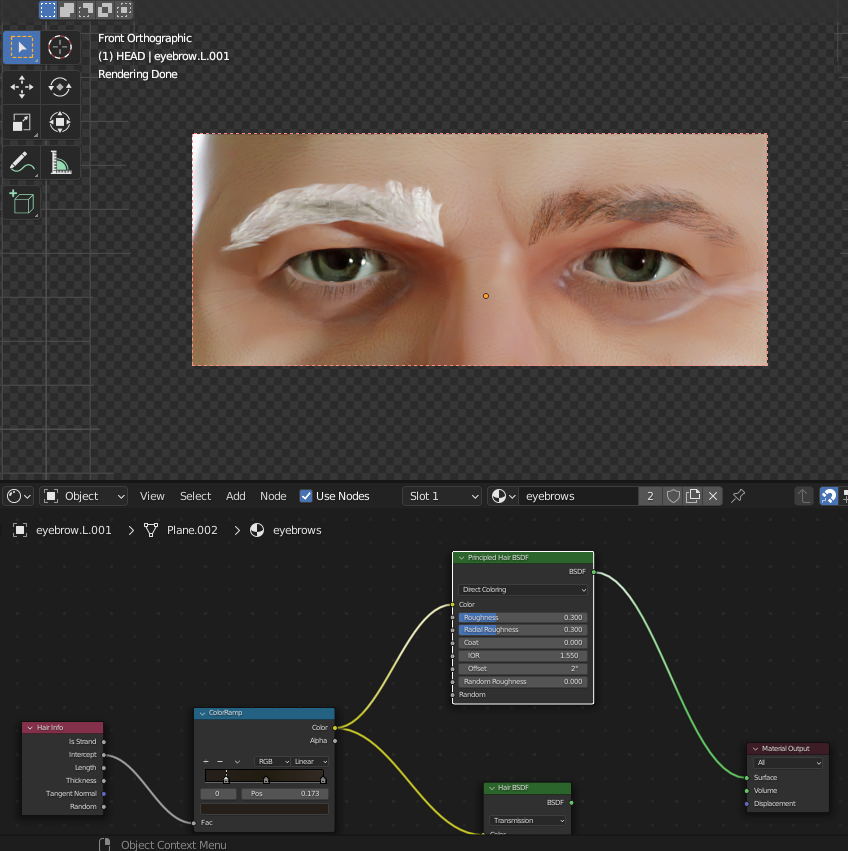Pick the Annotate pencil tool
Viewport: 848px width, 851px height.
click(x=21, y=162)
